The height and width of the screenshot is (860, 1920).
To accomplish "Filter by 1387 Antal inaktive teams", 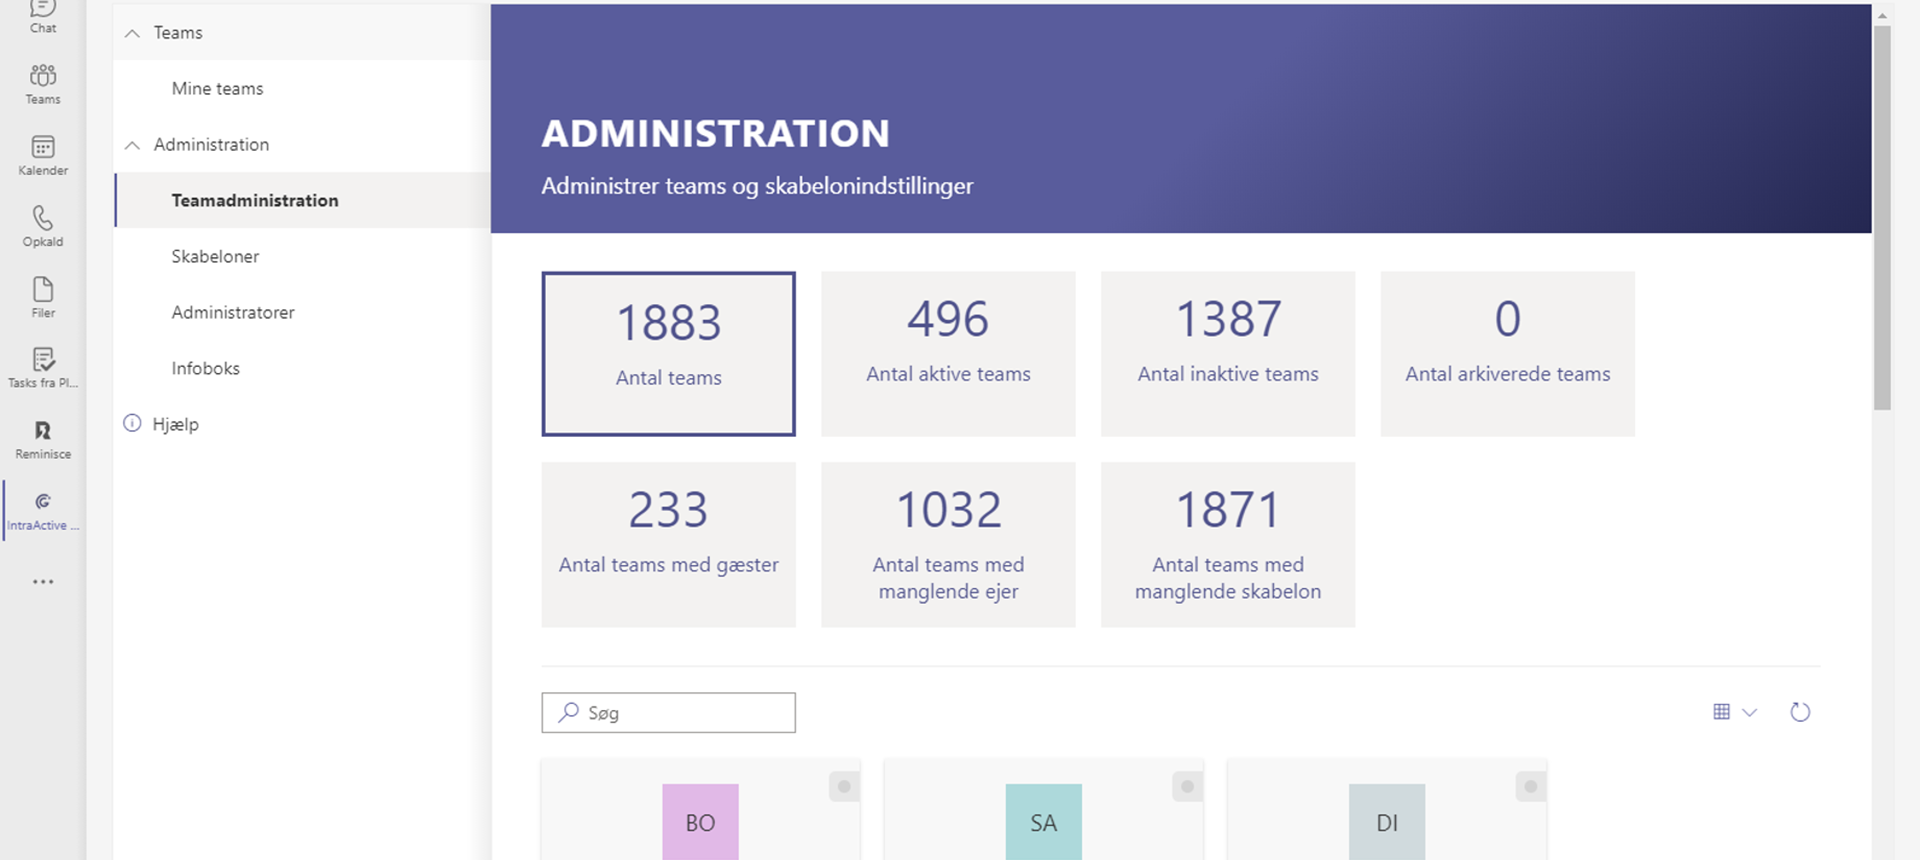I will (1228, 354).
